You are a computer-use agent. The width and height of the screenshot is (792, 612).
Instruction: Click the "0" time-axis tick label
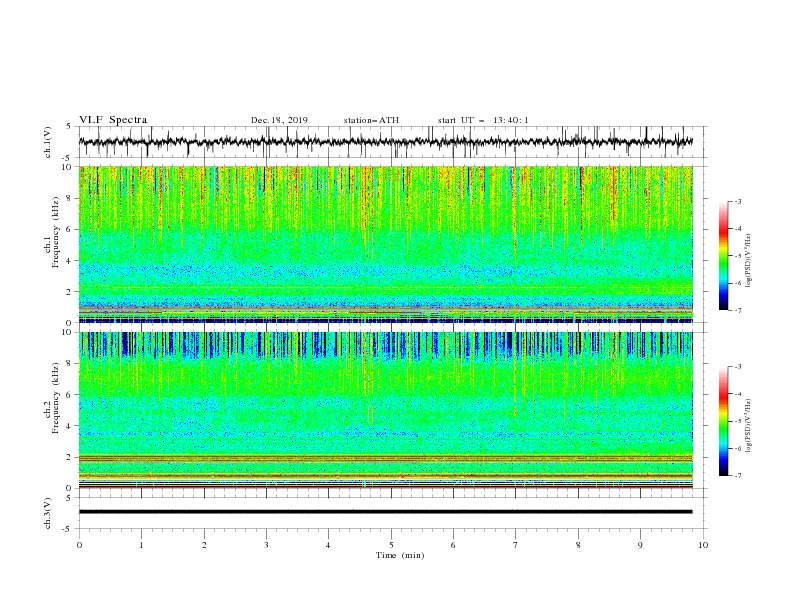click(x=79, y=545)
